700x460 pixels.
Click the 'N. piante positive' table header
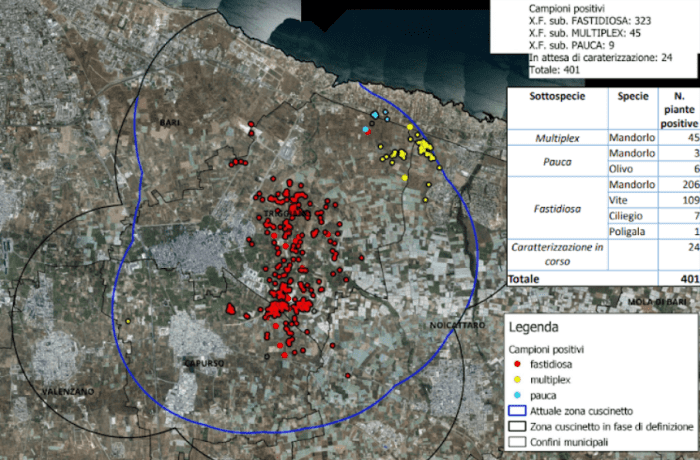pos(679,110)
